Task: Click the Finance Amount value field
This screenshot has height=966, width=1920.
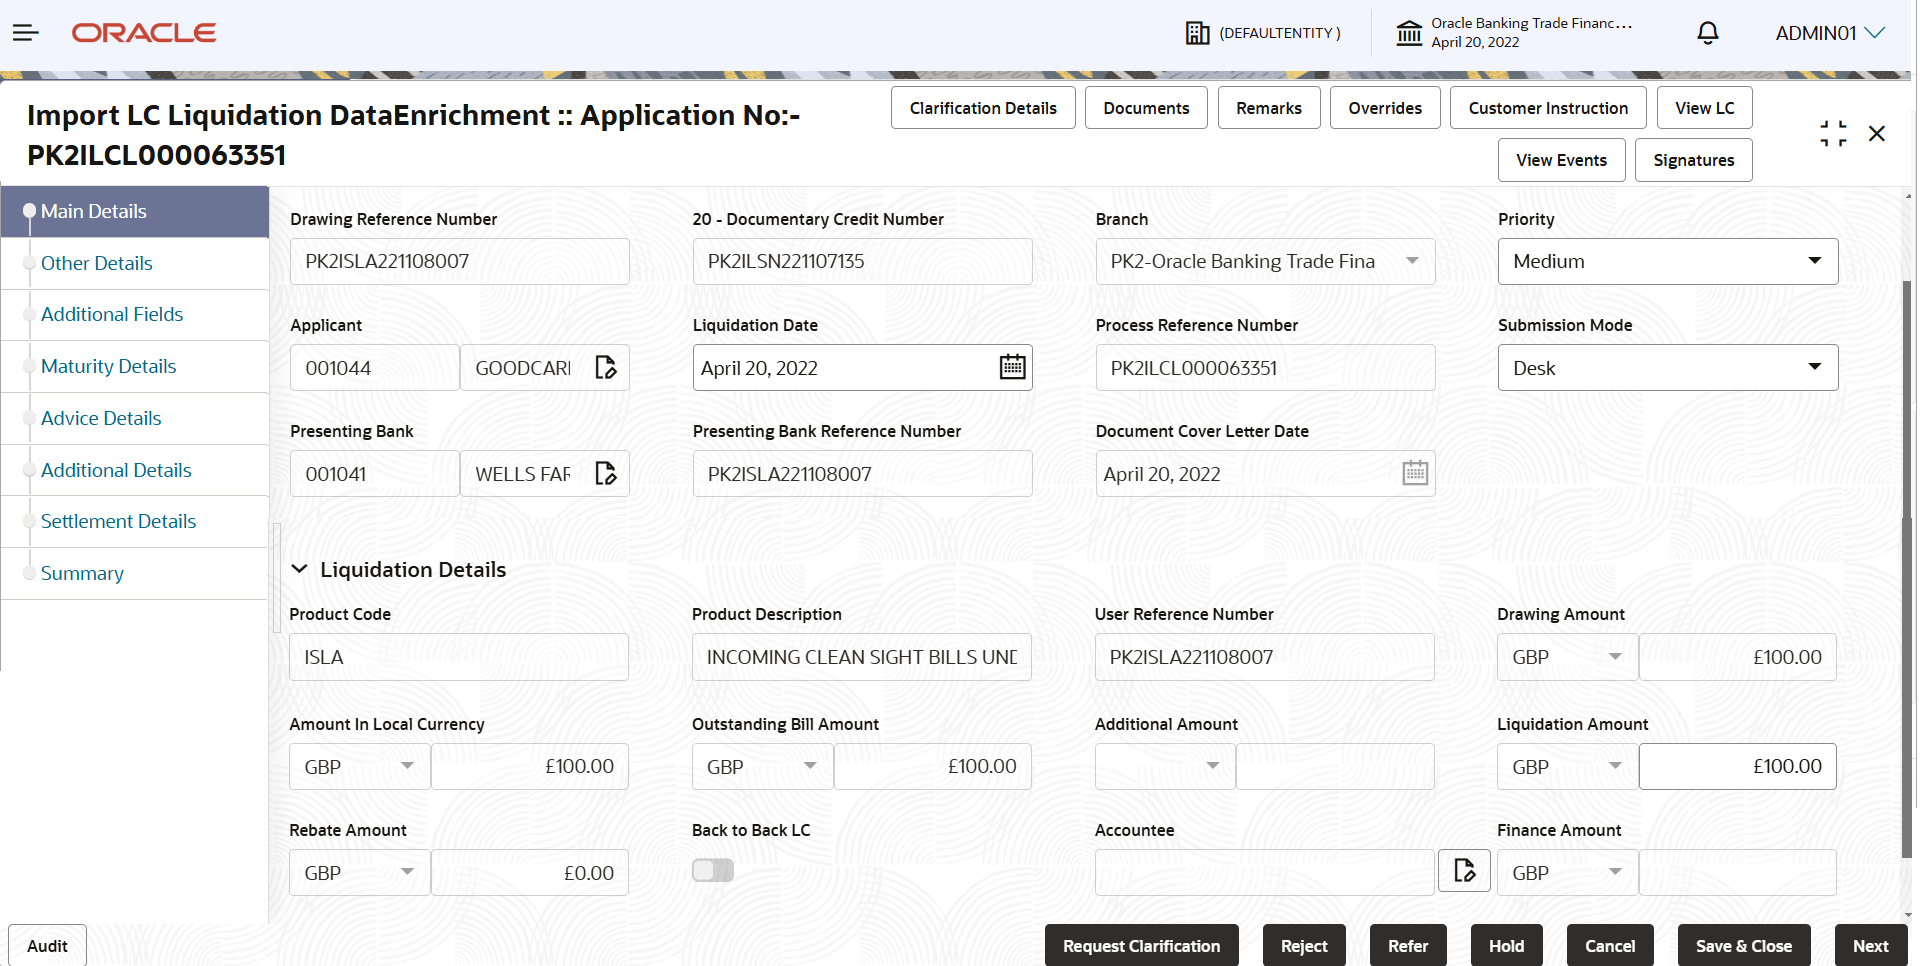Action: [x=1738, y=873]
